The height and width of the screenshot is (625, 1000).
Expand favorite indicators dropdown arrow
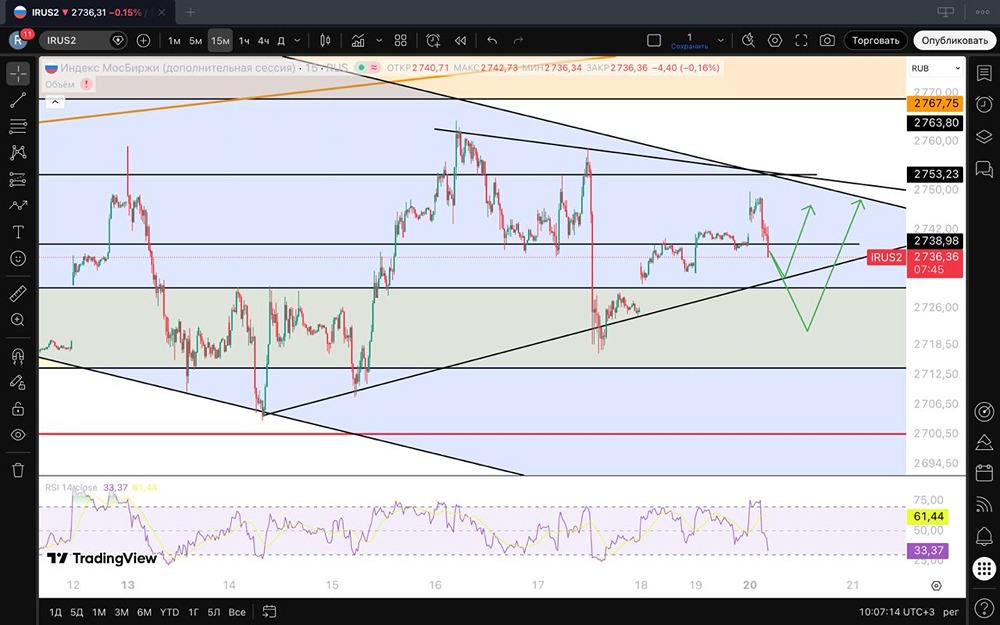(x=379, y=40)
